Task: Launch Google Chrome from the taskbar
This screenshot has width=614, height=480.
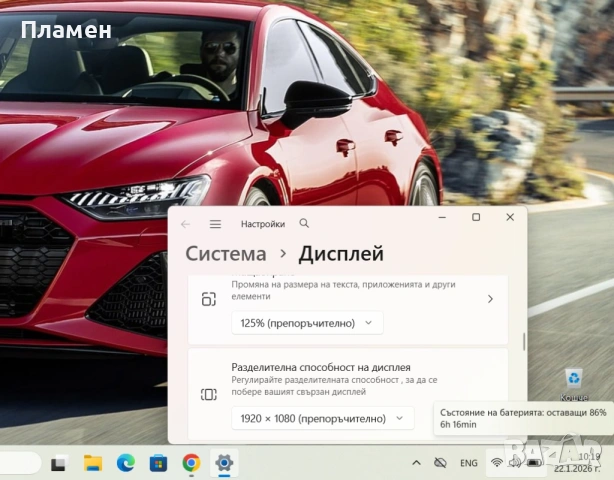Action: pos(191,463)
